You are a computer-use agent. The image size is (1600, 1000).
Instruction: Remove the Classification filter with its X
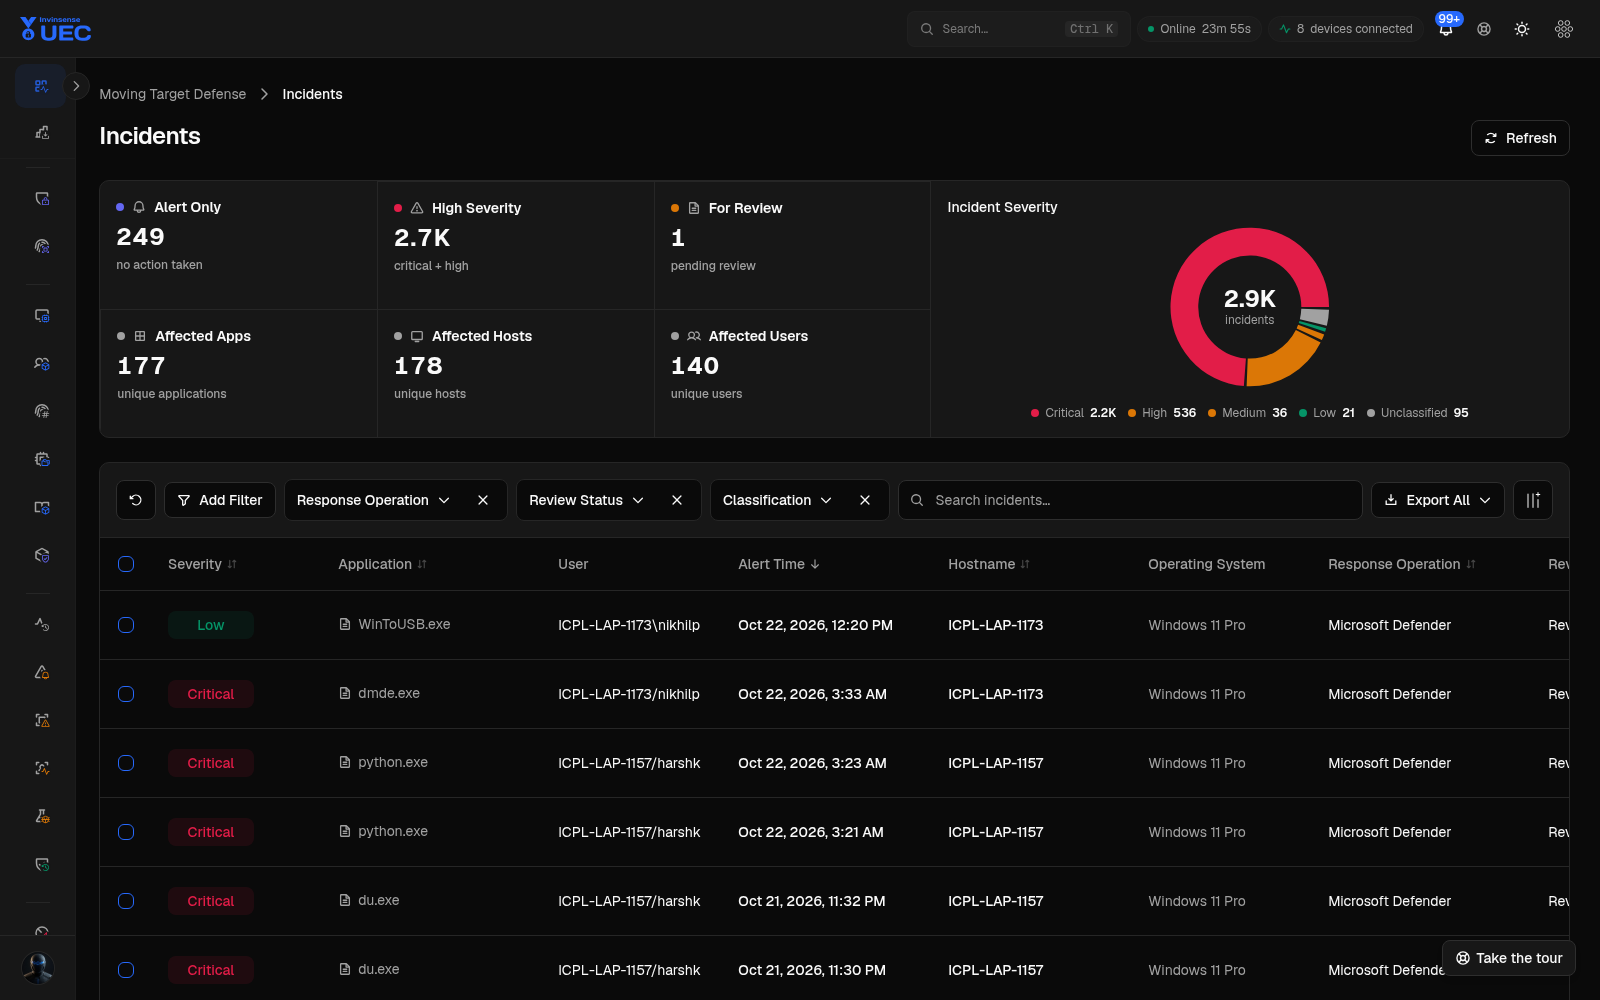point(865,500)
